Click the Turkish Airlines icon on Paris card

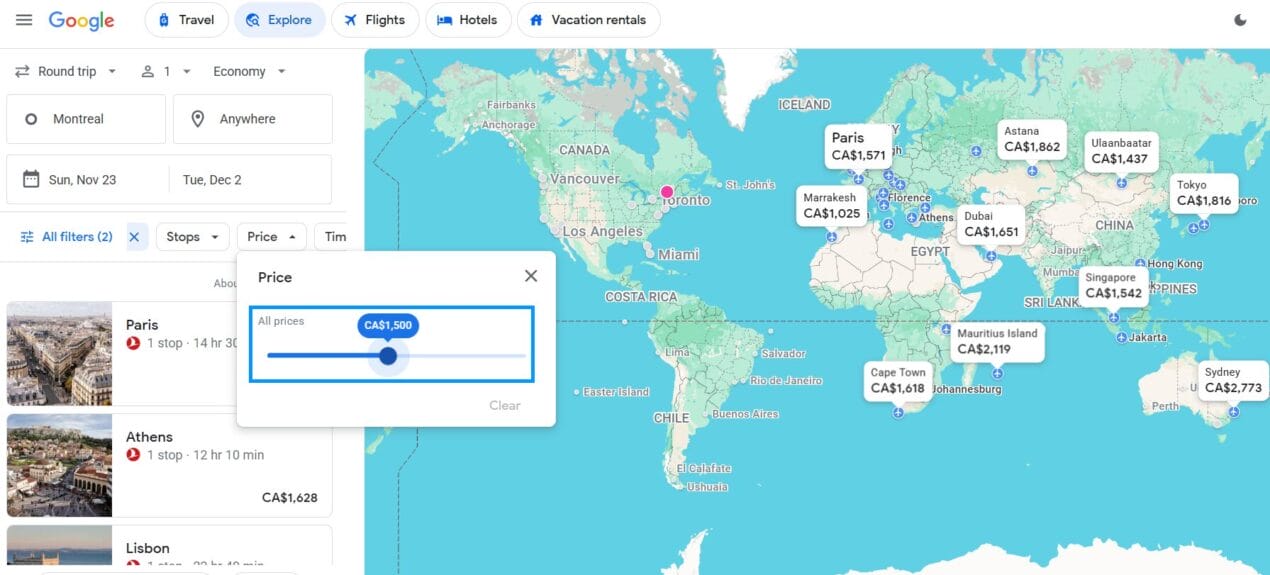(133, 343)
